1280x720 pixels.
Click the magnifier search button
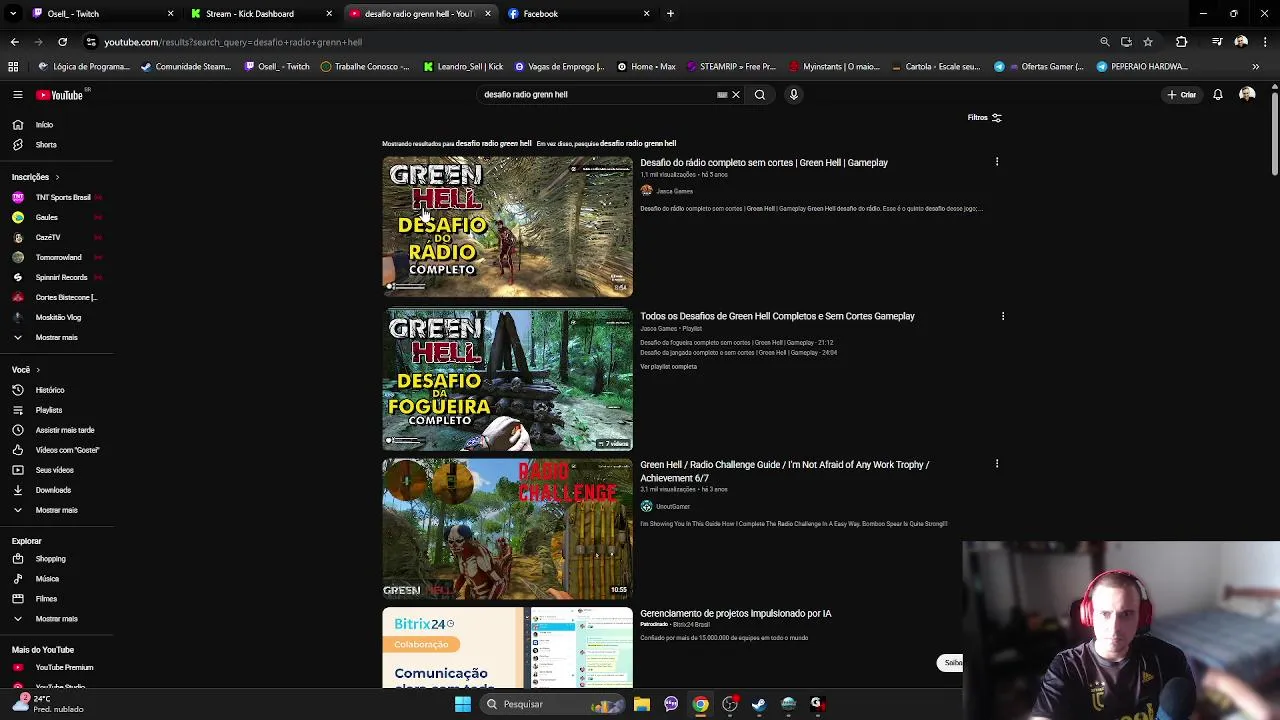pyautogui.click(x=760, y=95)
